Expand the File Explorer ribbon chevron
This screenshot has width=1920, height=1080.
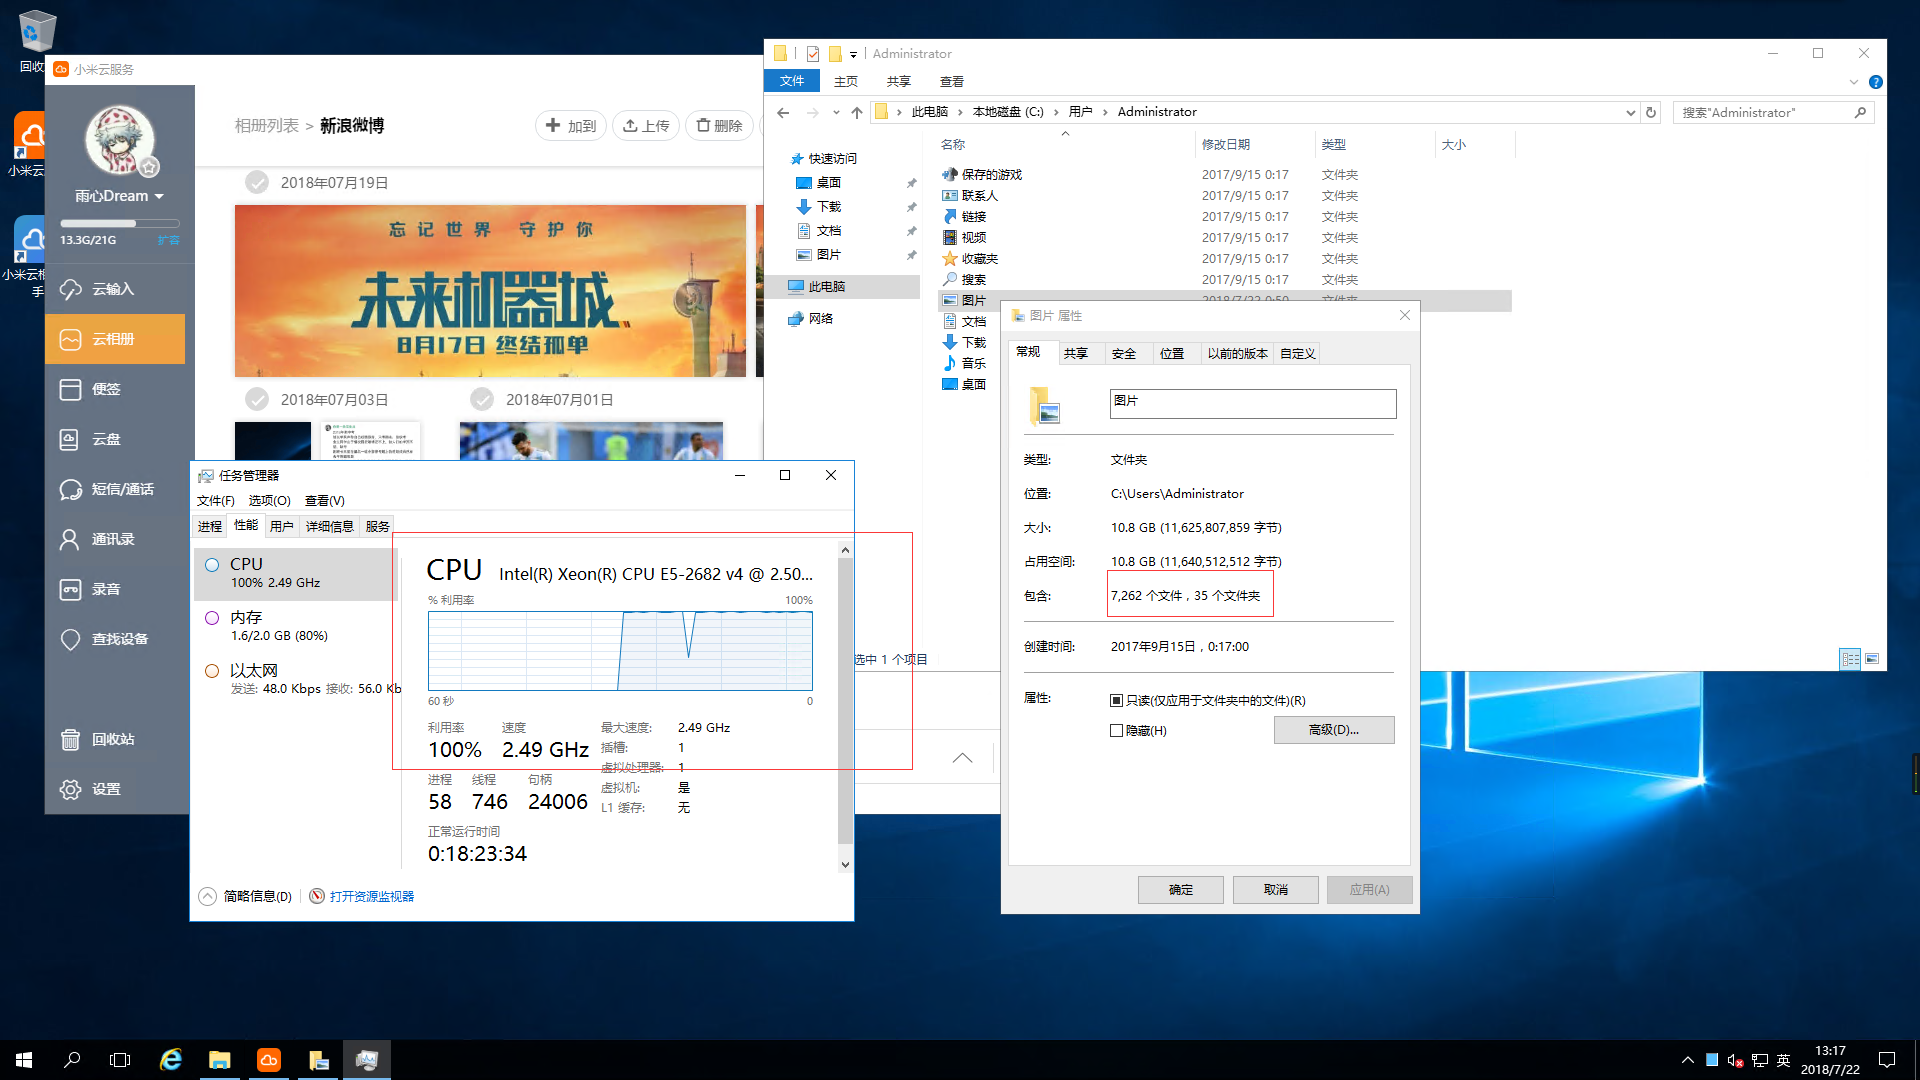1853,82
